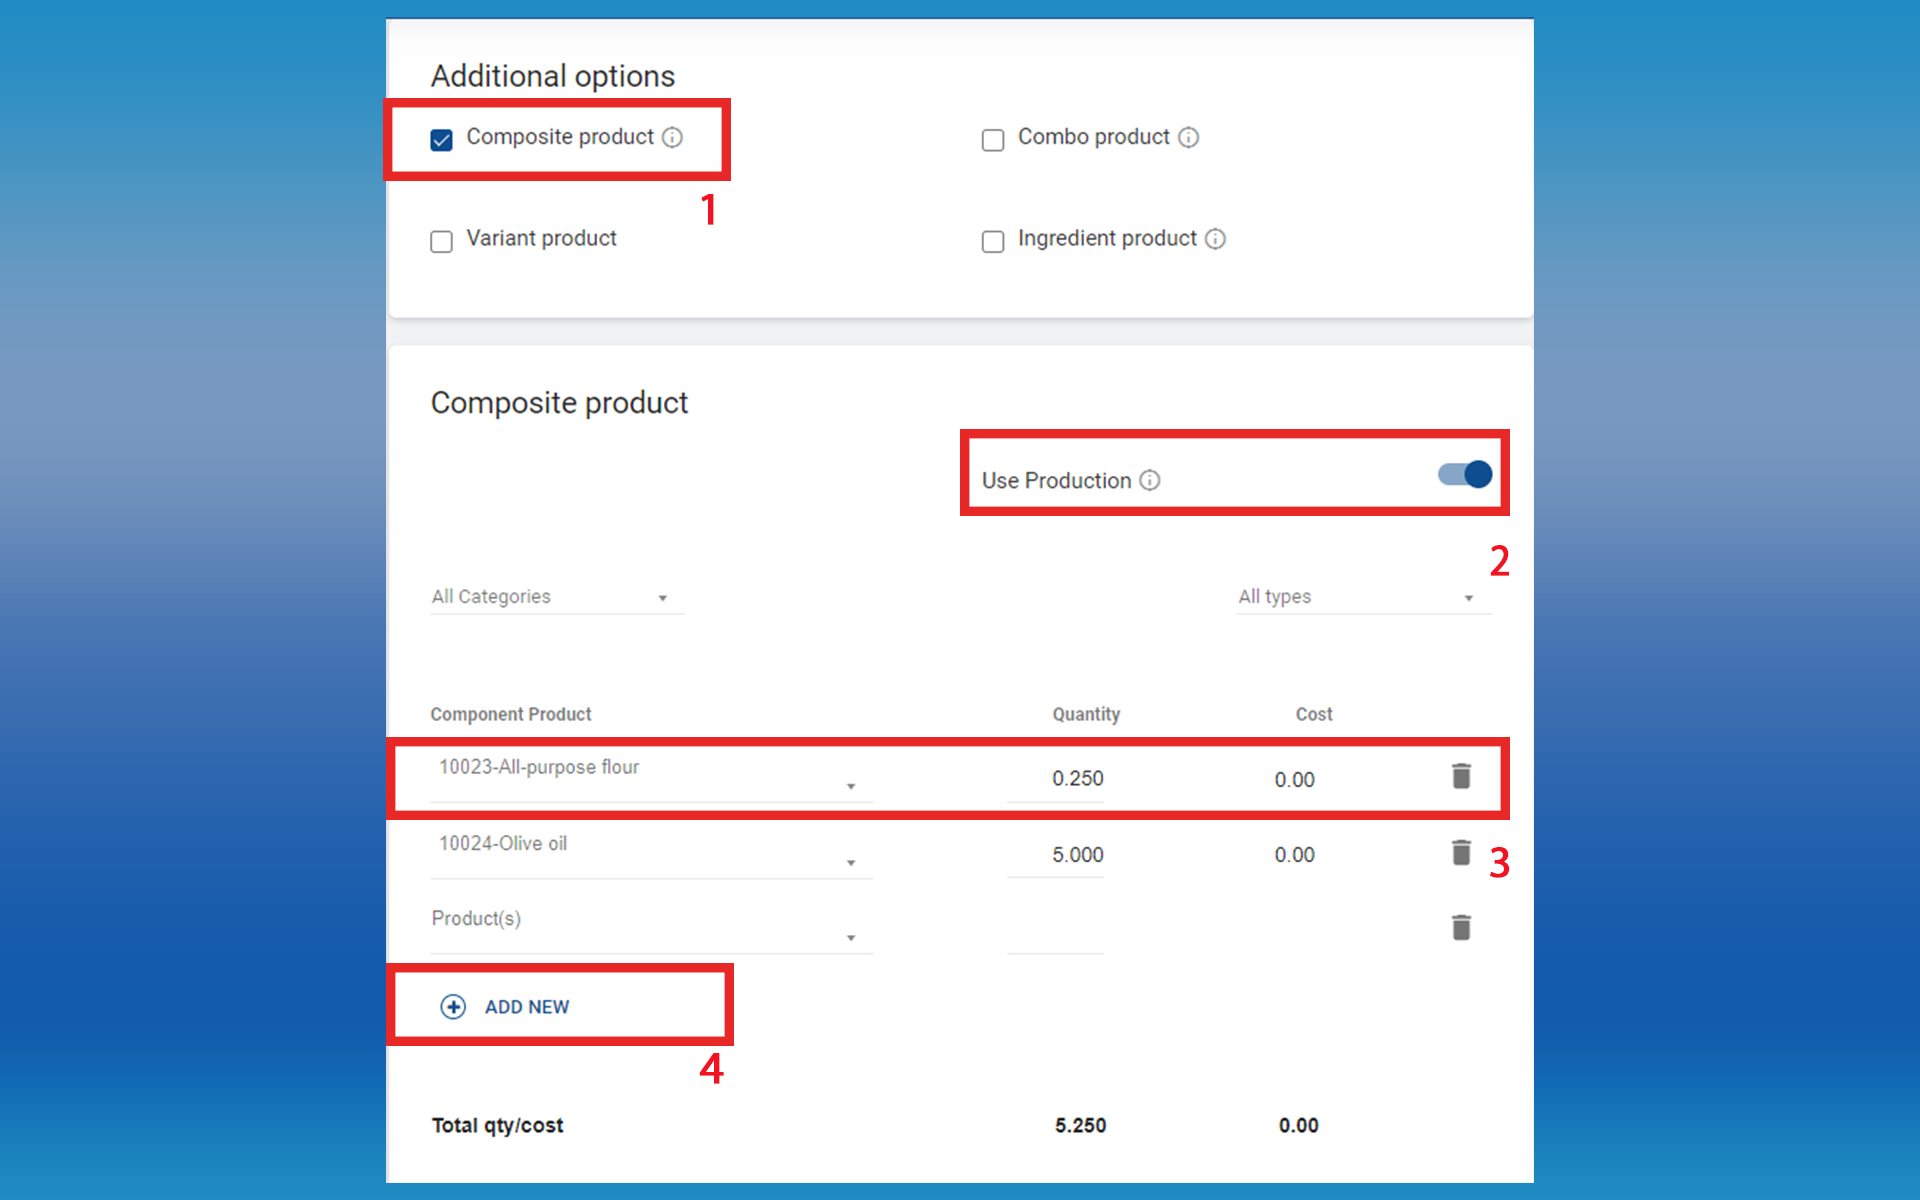Click the ADD NEW button text
1920x1200 pixels.
point(527,1007)
